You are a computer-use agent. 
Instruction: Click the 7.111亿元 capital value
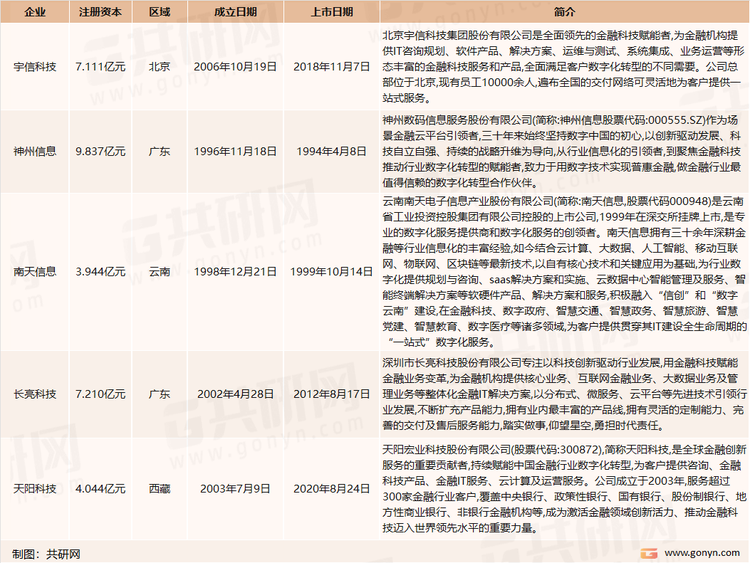[x=100, y=66]
